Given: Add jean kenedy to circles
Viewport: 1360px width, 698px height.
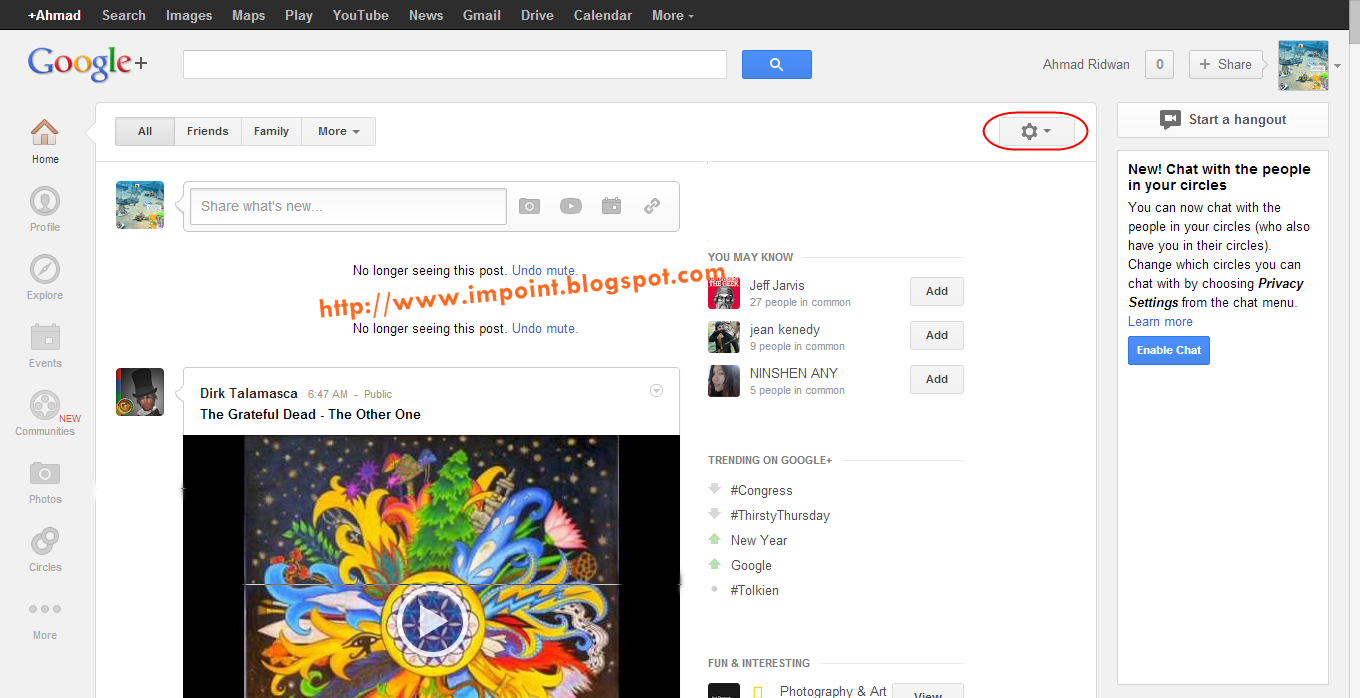Looking at the screenshot, I should (x=937, y=335).
